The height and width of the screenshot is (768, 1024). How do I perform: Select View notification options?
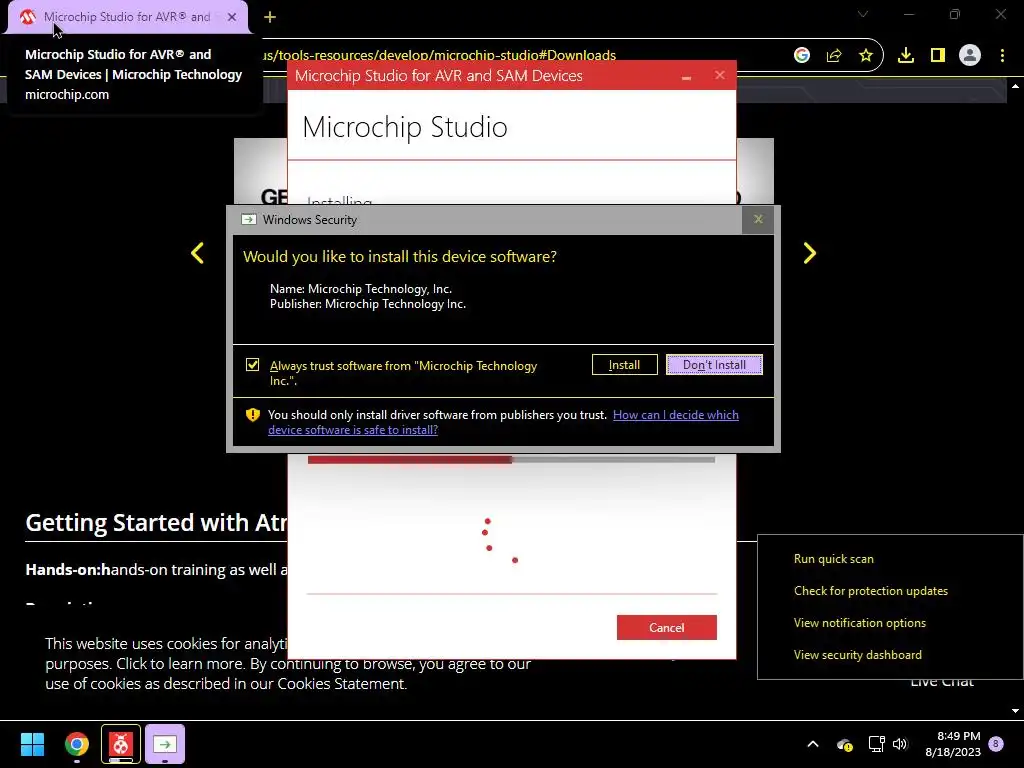tap(859, 622)
